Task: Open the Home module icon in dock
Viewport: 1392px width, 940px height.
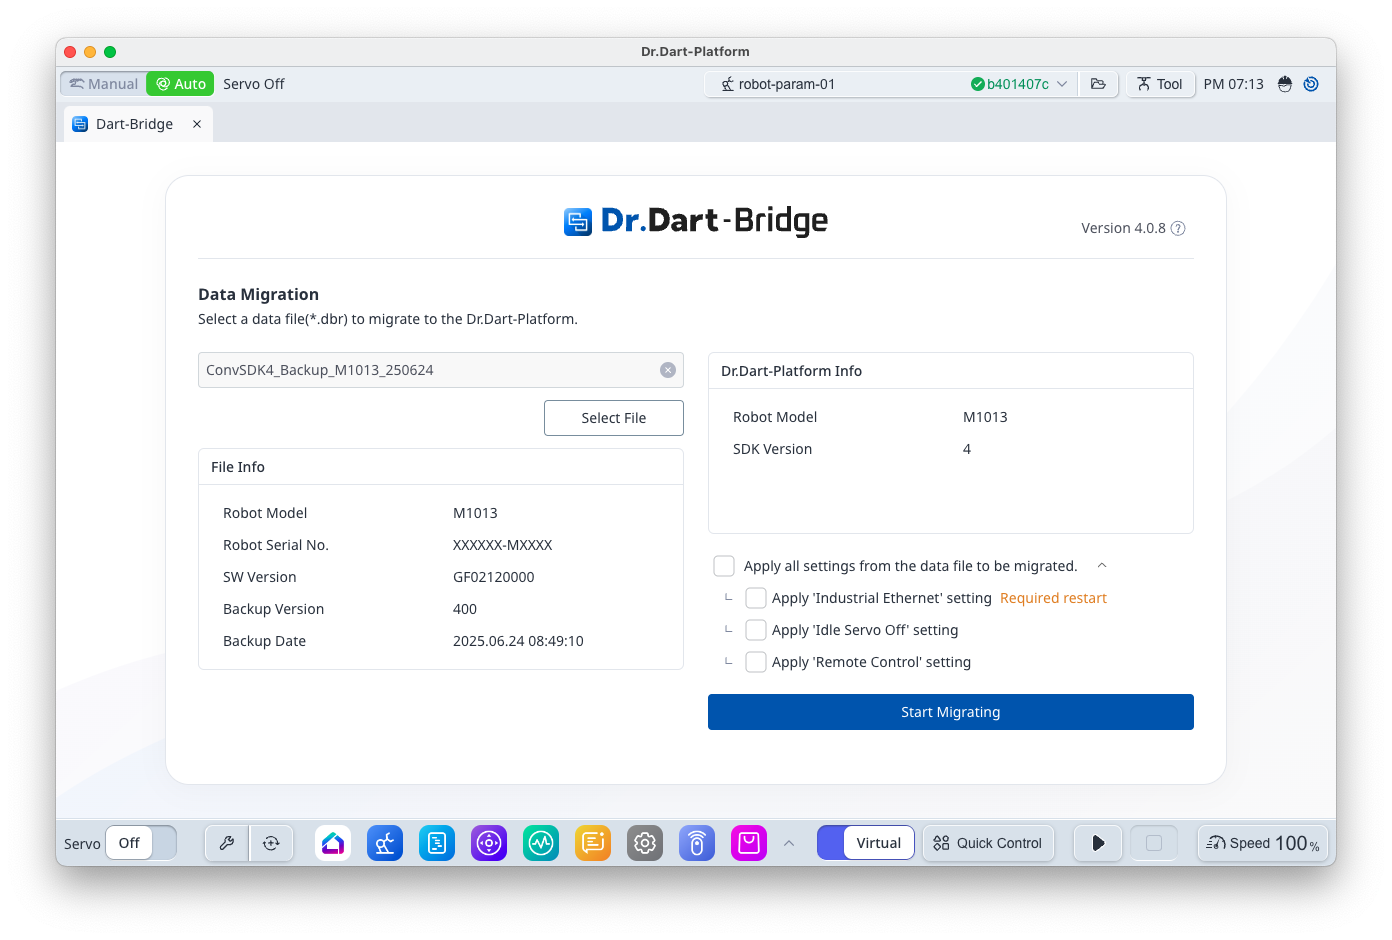Action: tap(333, 843)
